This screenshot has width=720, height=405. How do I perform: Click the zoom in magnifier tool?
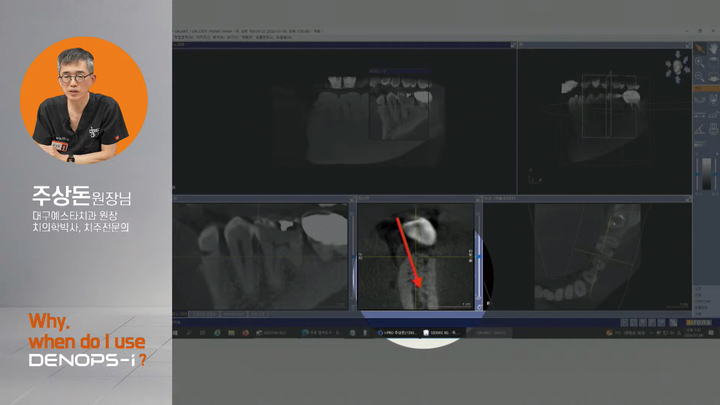click(699, 62)
